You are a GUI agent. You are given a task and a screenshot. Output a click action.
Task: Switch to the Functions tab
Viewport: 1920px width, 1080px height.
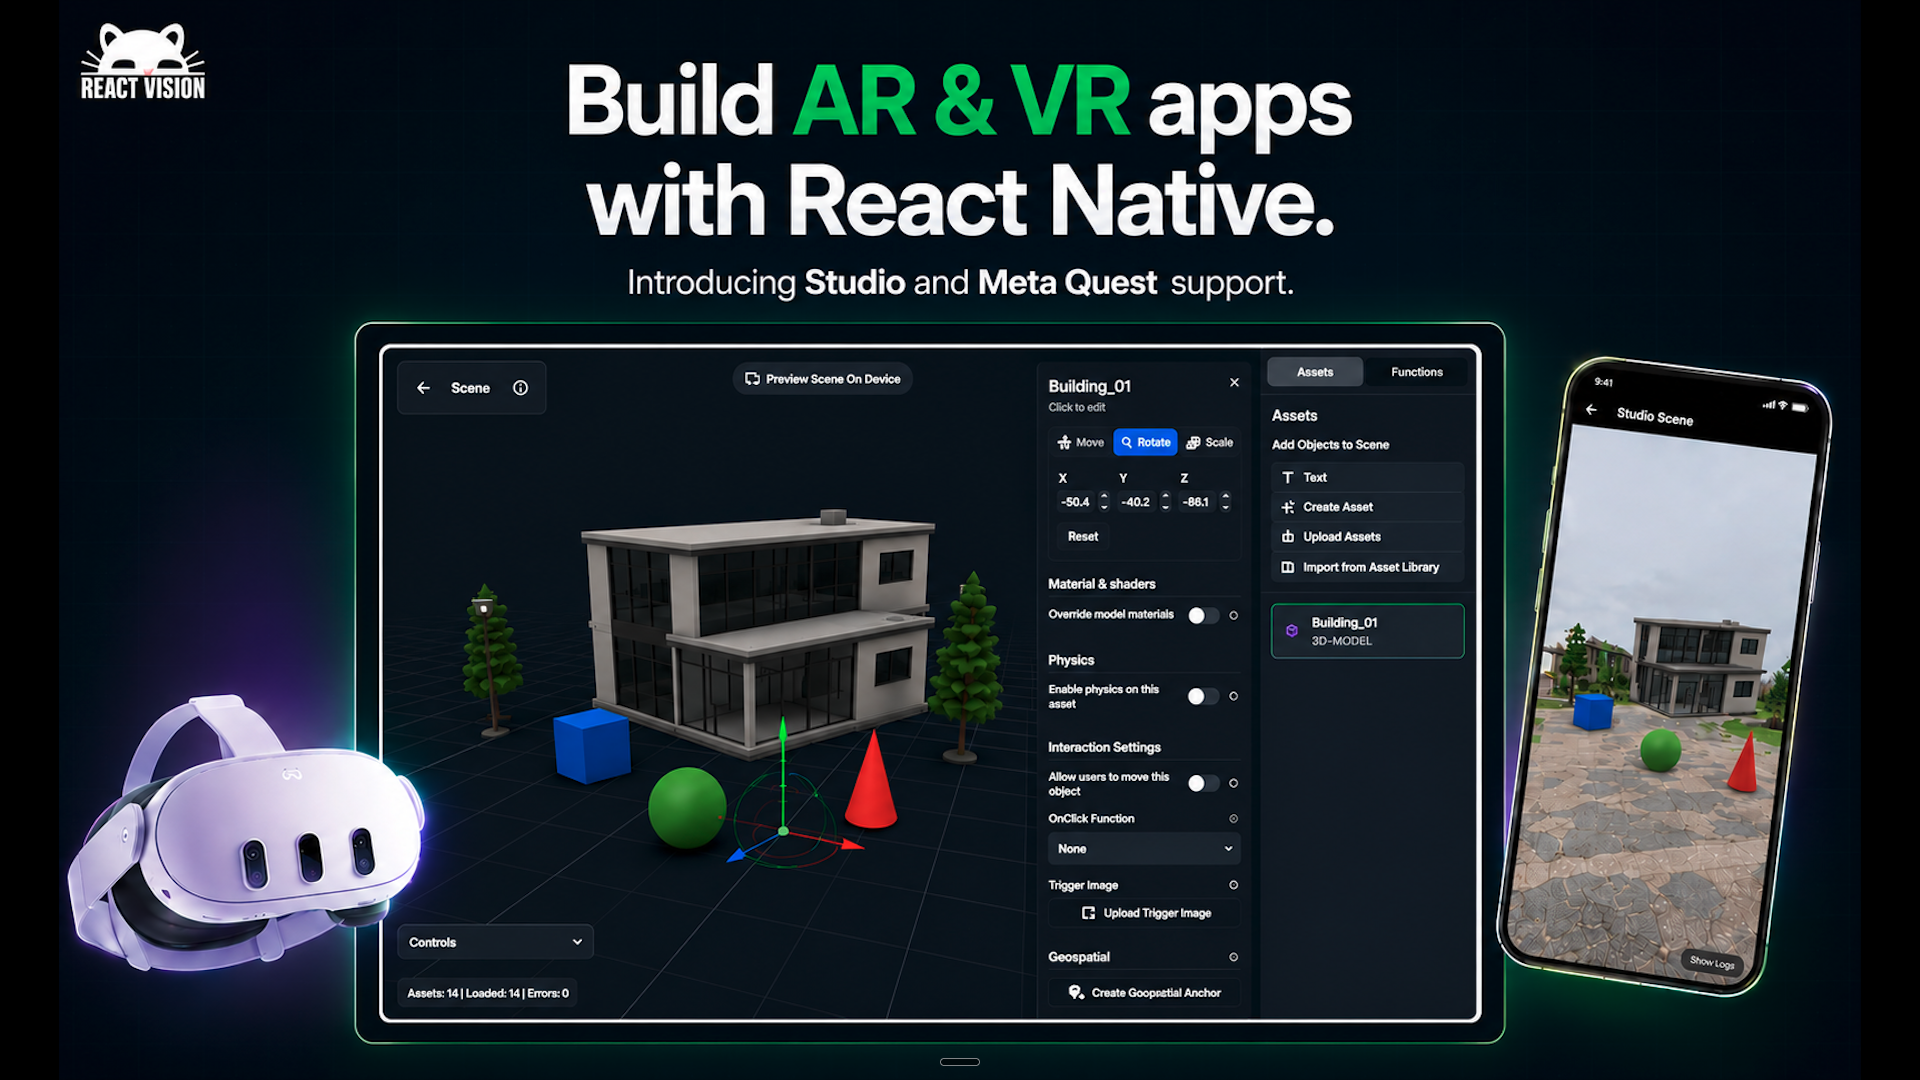pos(1416,372)
